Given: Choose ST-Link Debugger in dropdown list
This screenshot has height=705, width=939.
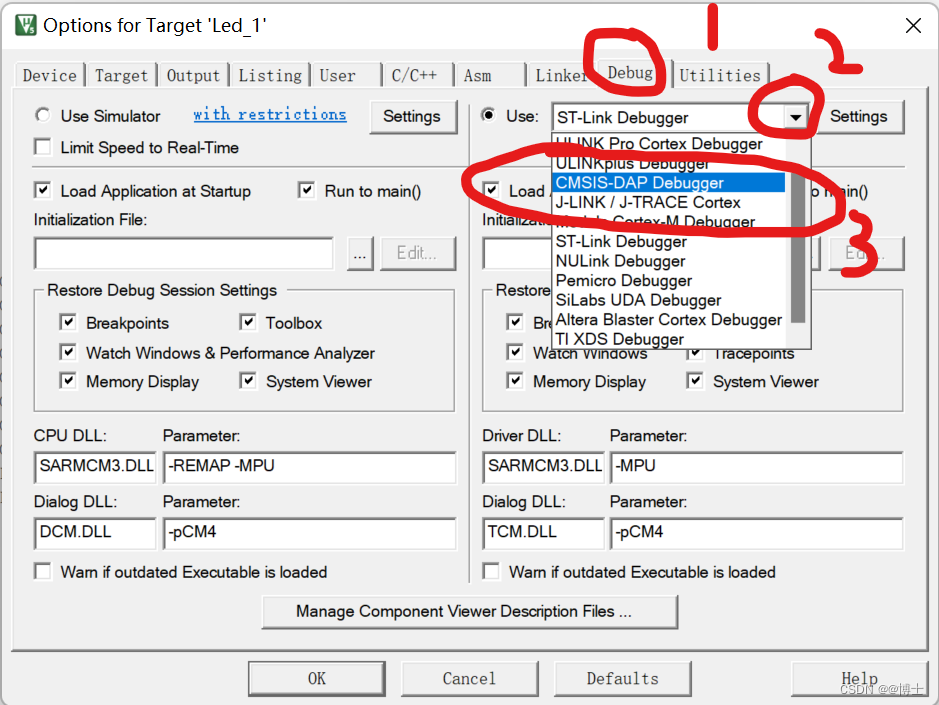Looking at the screenshot, I should click(668, 241).
